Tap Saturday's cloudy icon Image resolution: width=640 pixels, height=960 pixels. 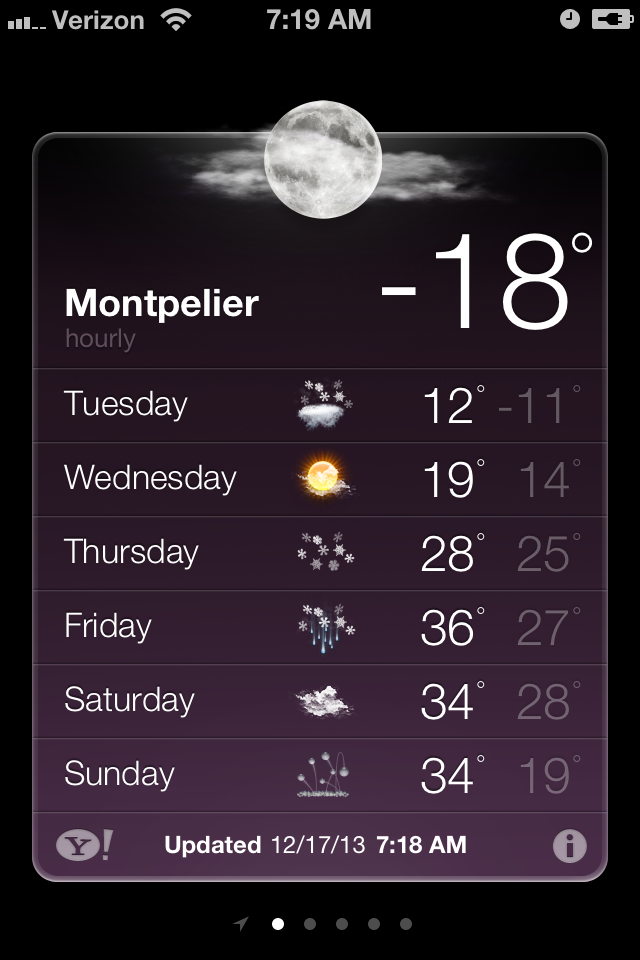click(324, 701)
